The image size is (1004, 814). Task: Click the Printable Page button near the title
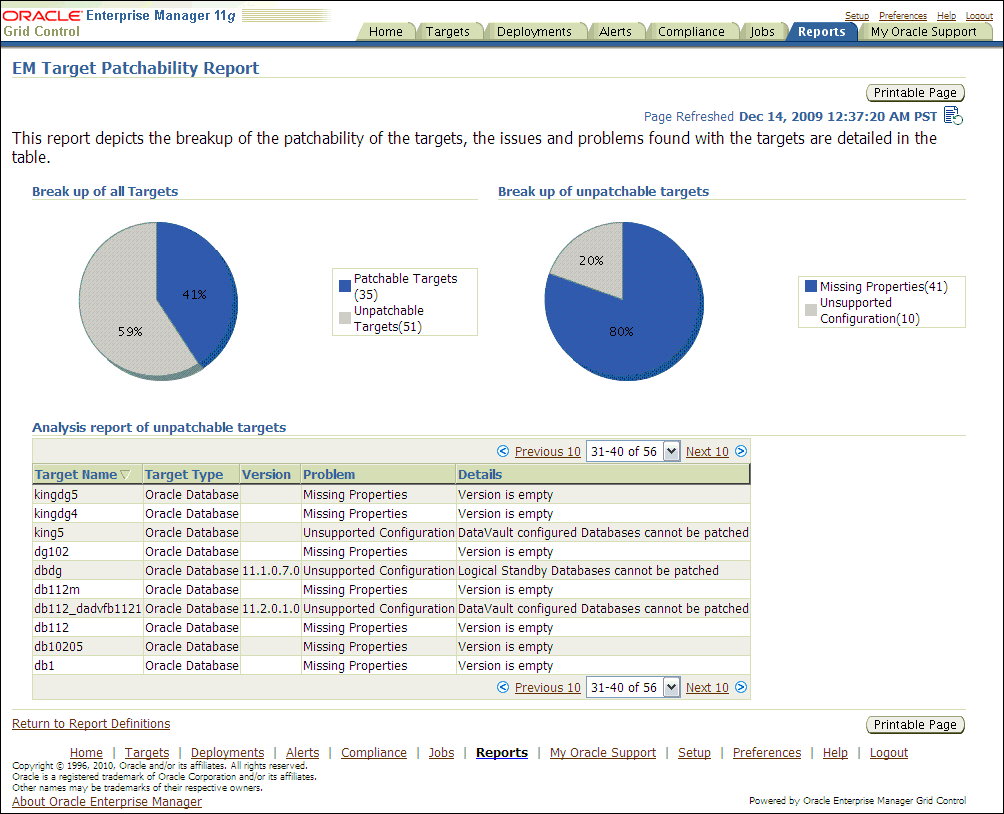[x=915, y=93]
